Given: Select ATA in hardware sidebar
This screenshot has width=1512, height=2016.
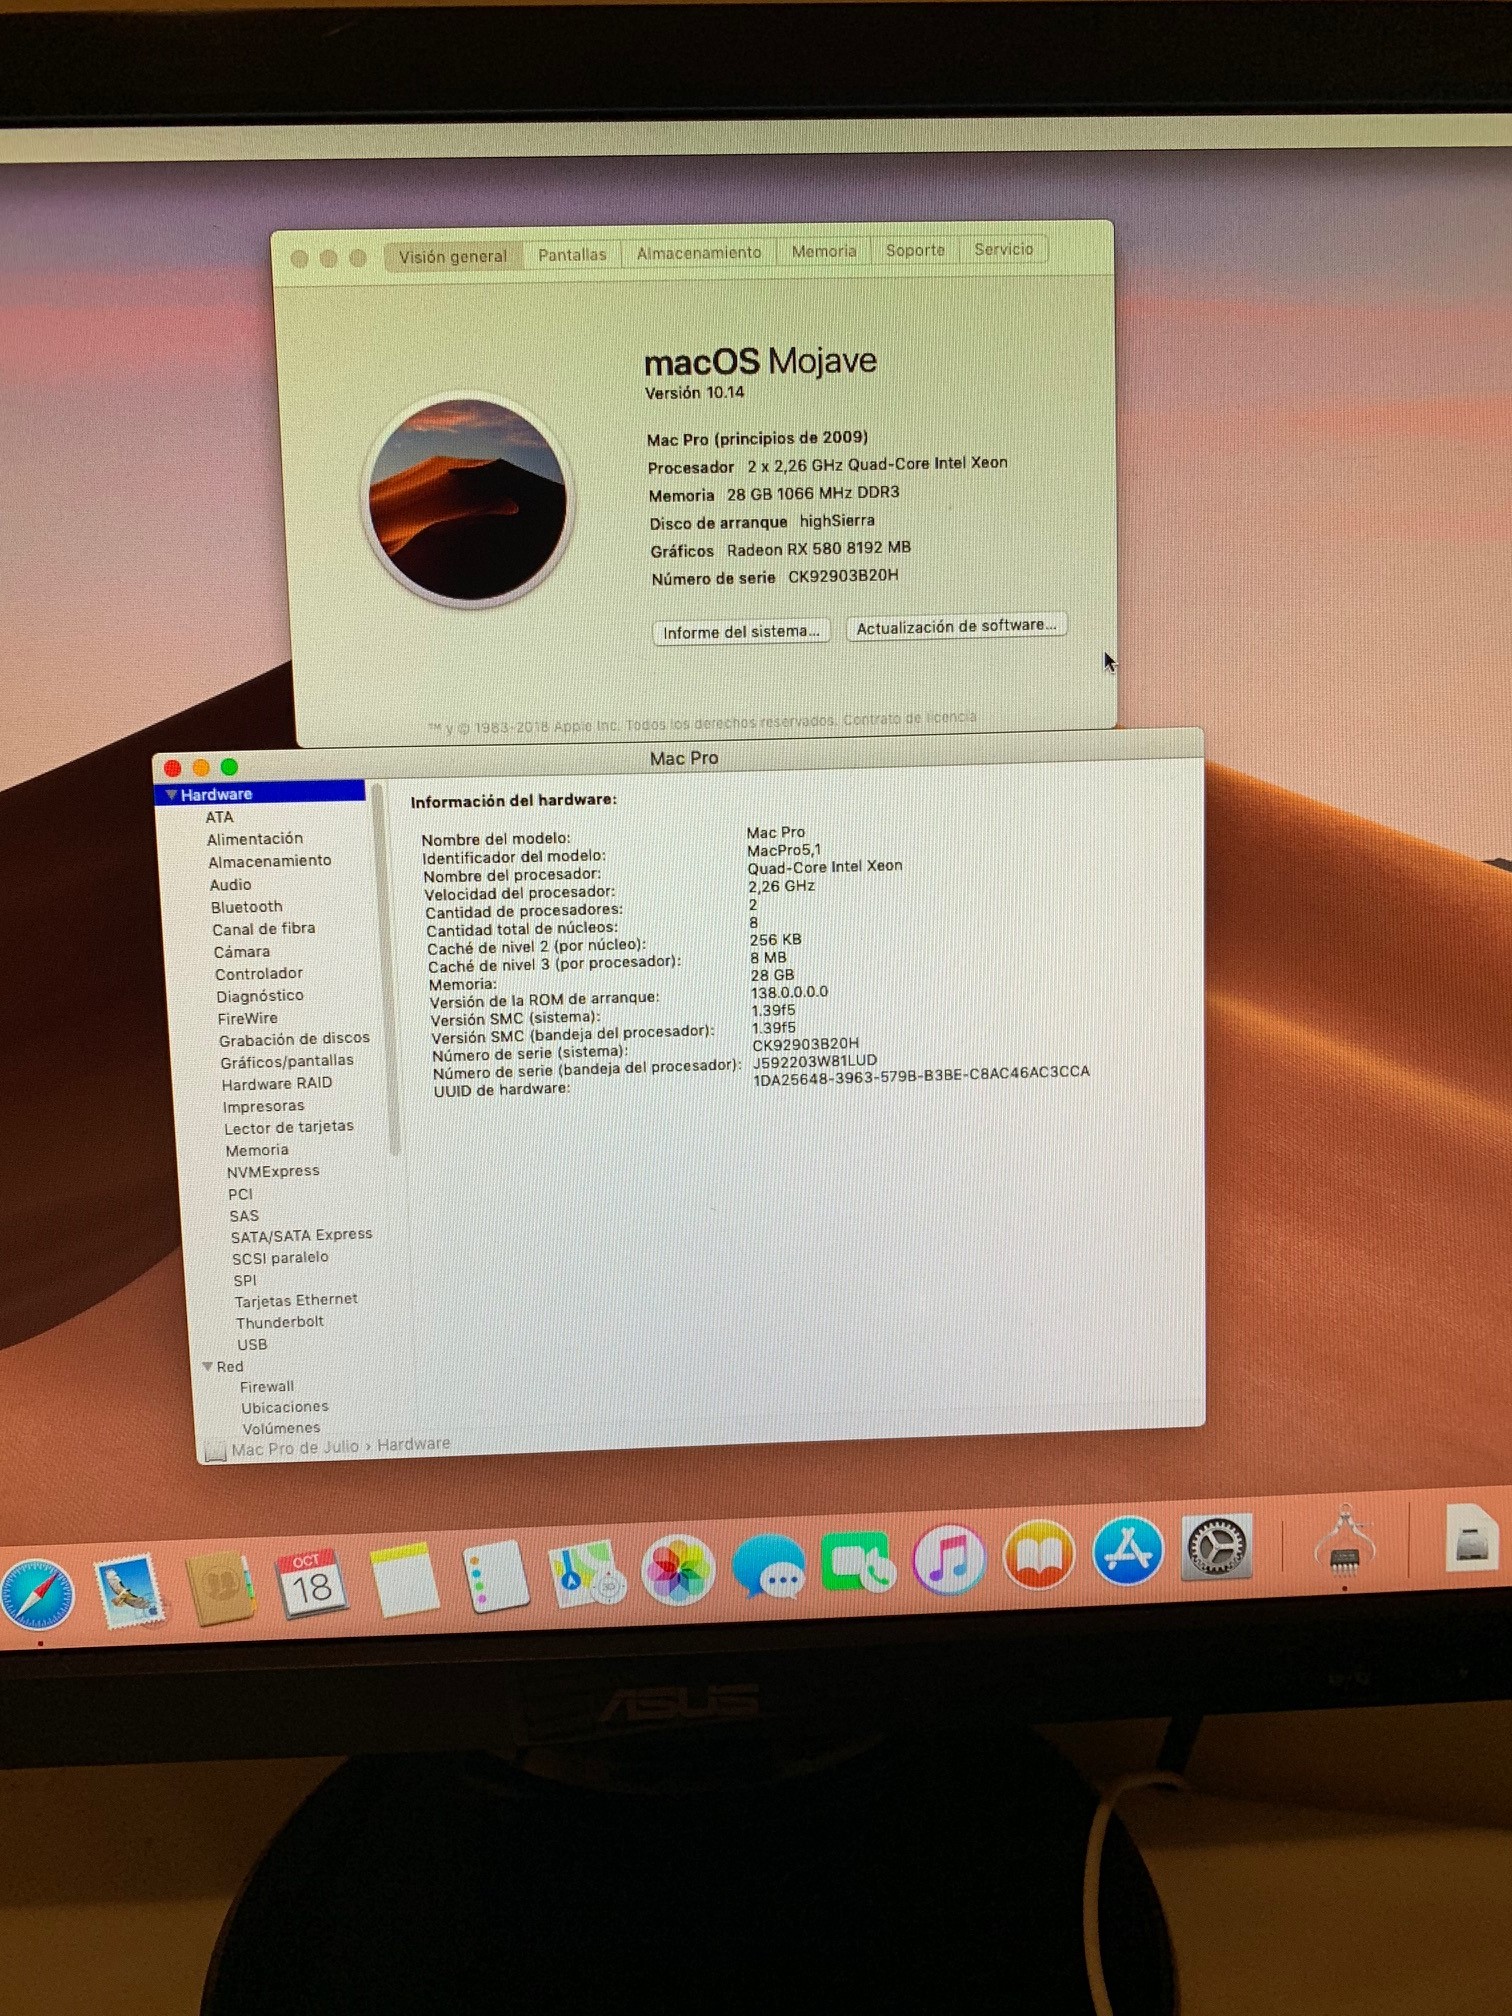Looking at the screenshot, I should pos(219,817).
